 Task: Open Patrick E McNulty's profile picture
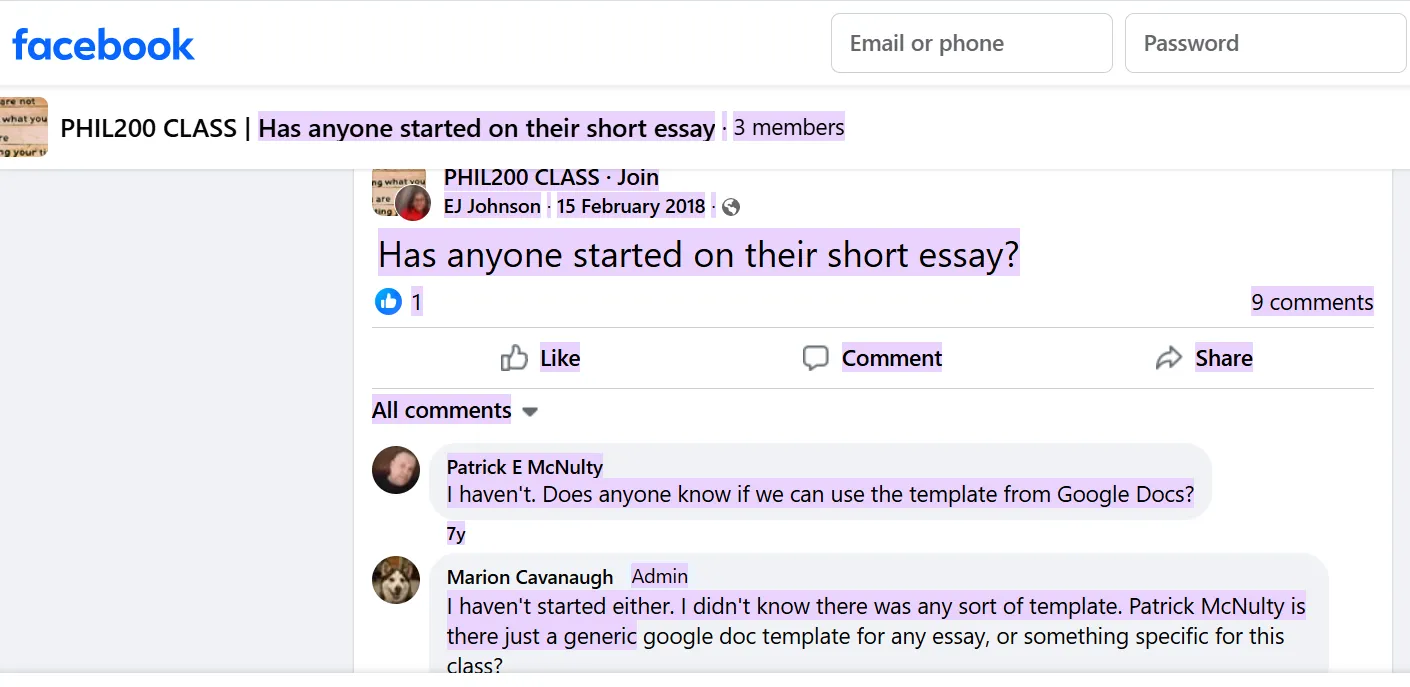396,470
